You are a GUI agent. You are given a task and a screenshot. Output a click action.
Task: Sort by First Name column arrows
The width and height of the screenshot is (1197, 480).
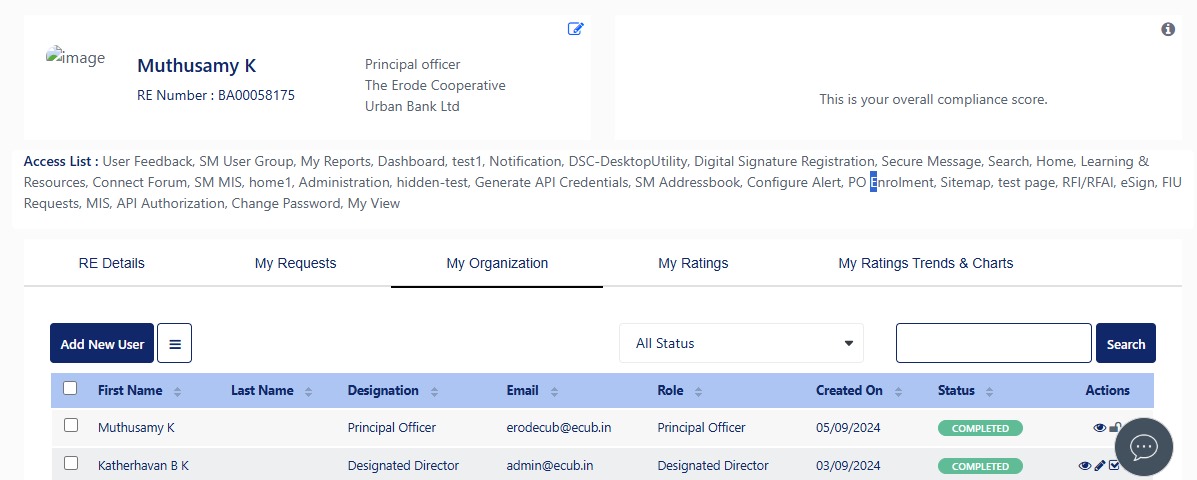(178, 391)
